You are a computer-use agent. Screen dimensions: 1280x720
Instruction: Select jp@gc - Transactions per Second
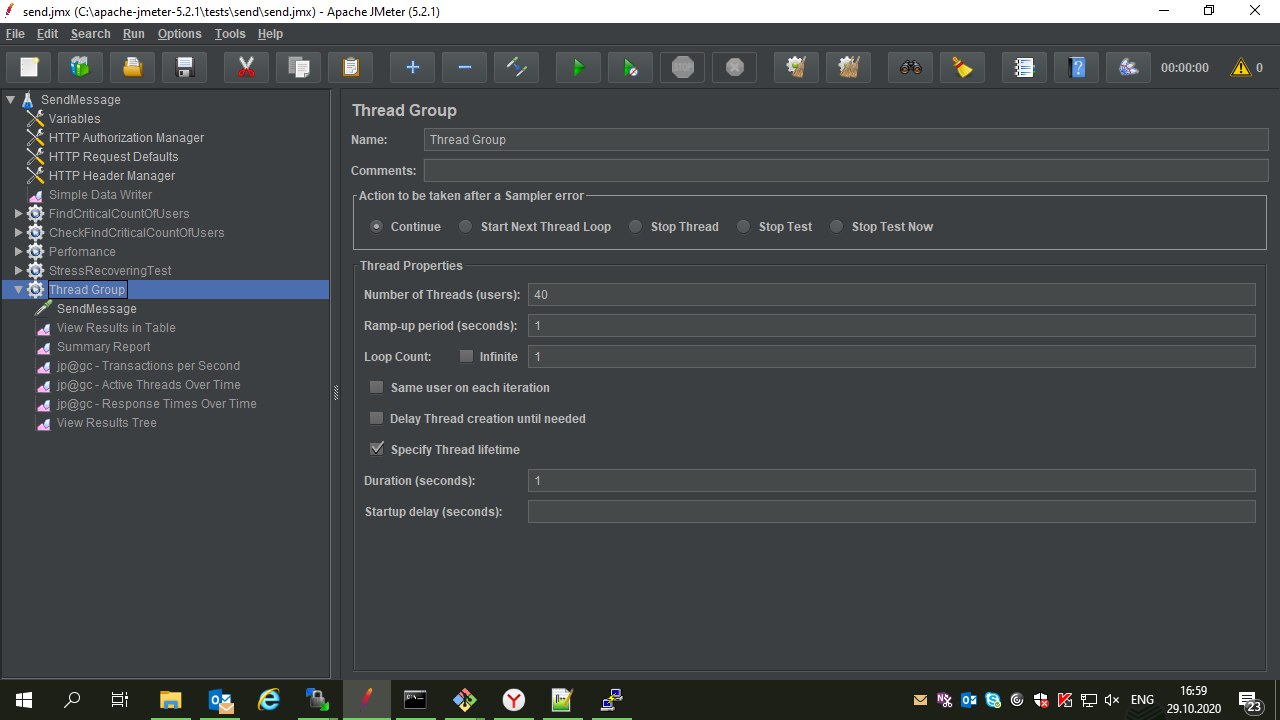click(x=148, y=366)
